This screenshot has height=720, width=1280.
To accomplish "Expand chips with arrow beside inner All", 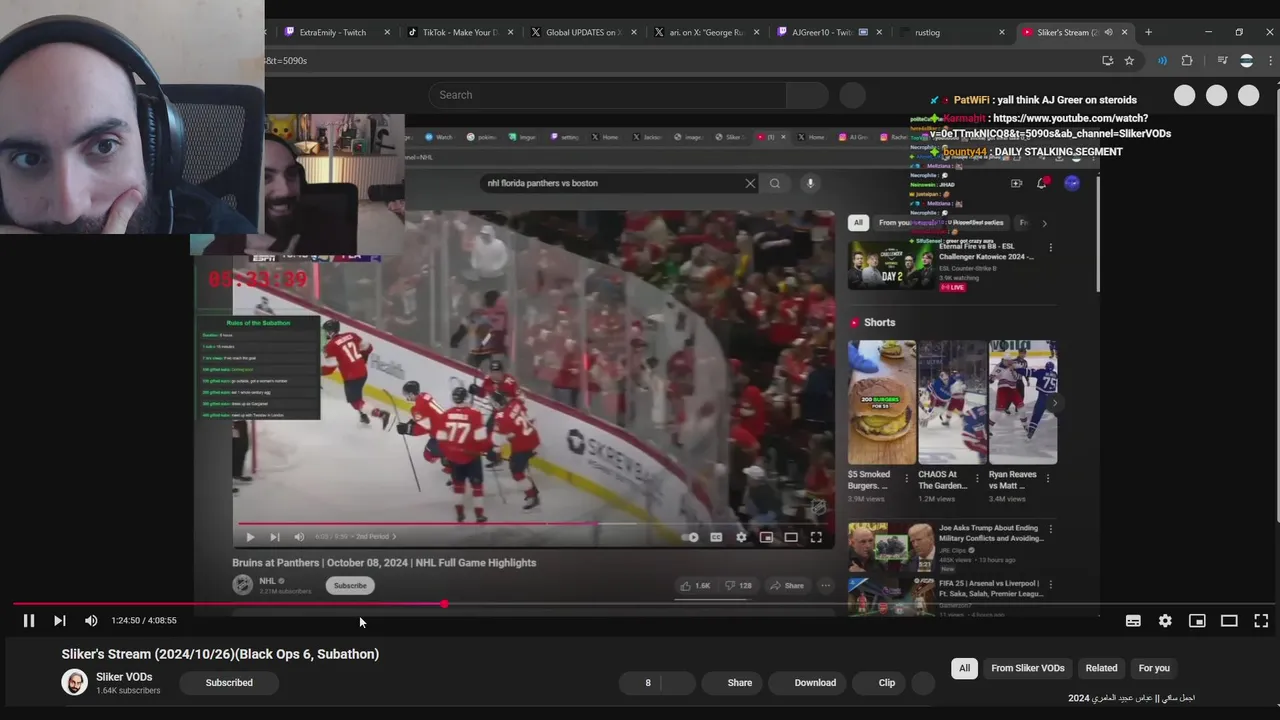I will [x=1044, y=223].
